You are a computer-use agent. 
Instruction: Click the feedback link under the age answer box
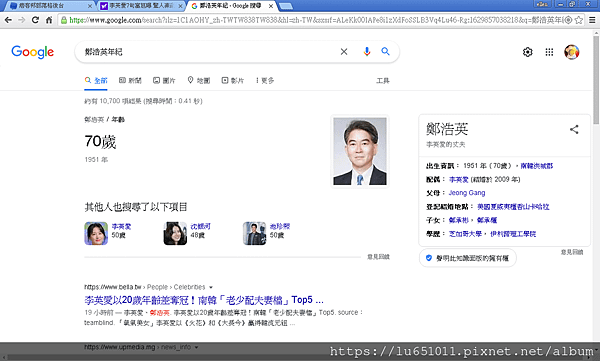(x=378, y=257)
